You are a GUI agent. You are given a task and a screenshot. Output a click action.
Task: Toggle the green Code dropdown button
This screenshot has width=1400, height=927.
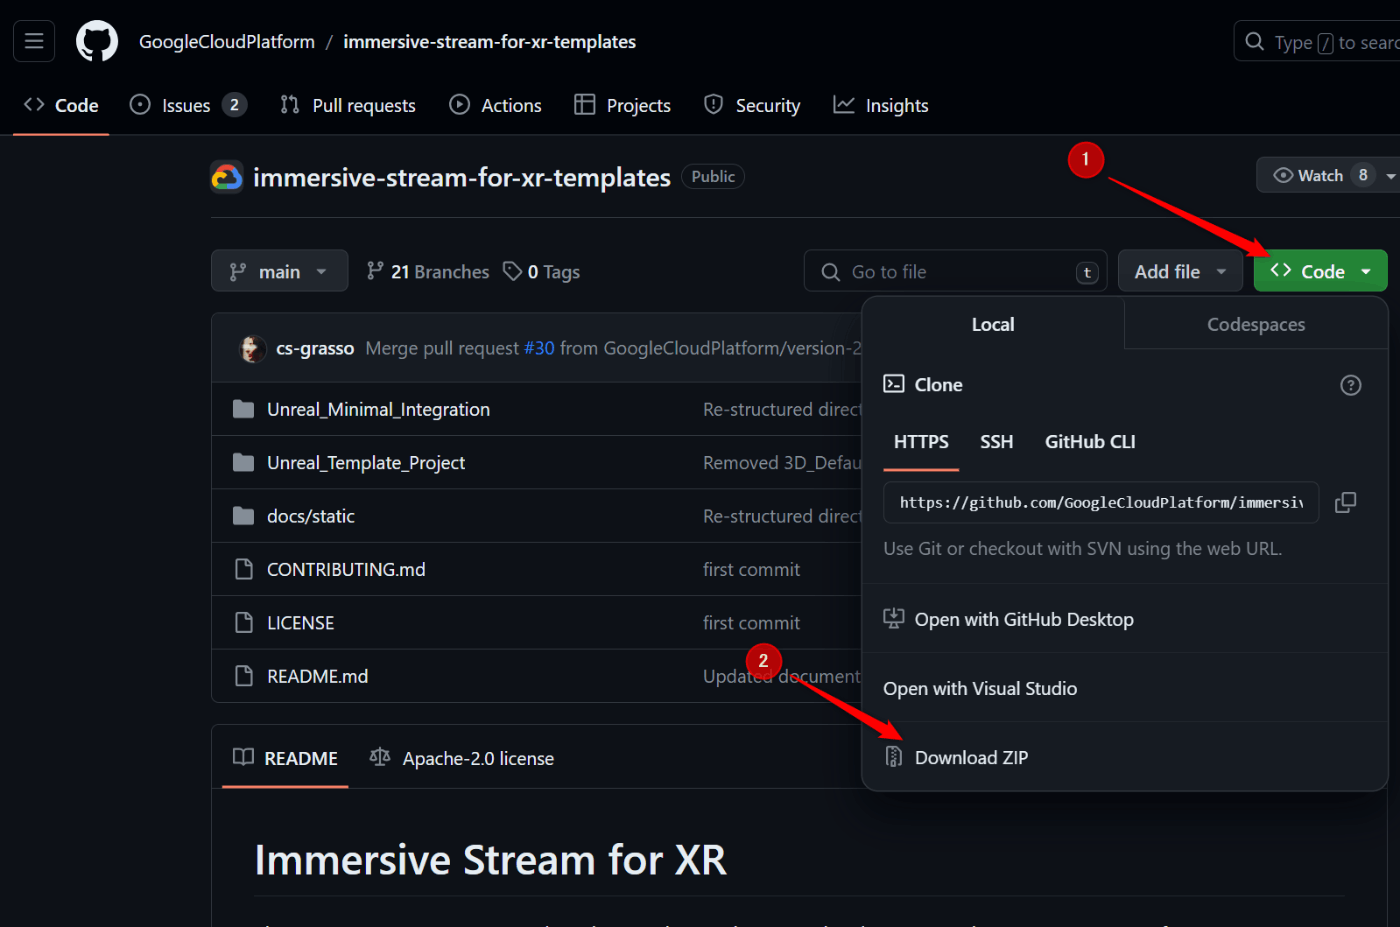pyautogui.click(x=1320, y=271)
